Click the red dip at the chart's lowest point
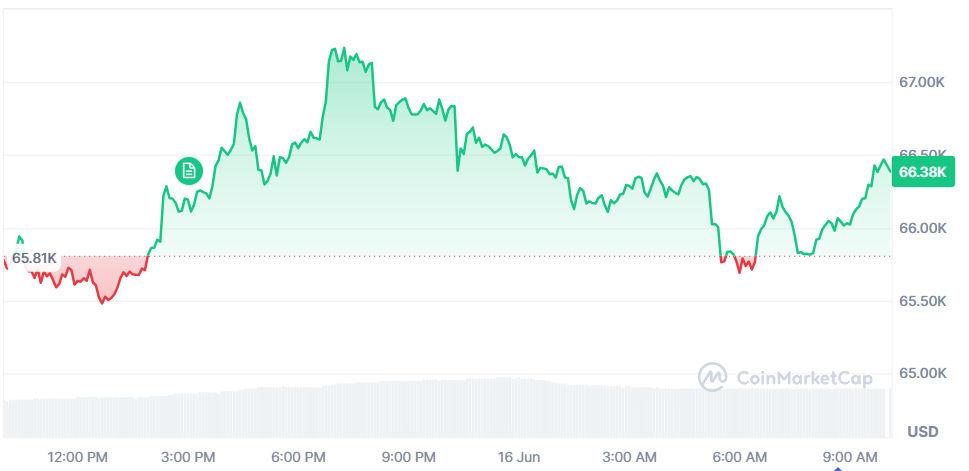The image size is (969, 471). [103, 302]
